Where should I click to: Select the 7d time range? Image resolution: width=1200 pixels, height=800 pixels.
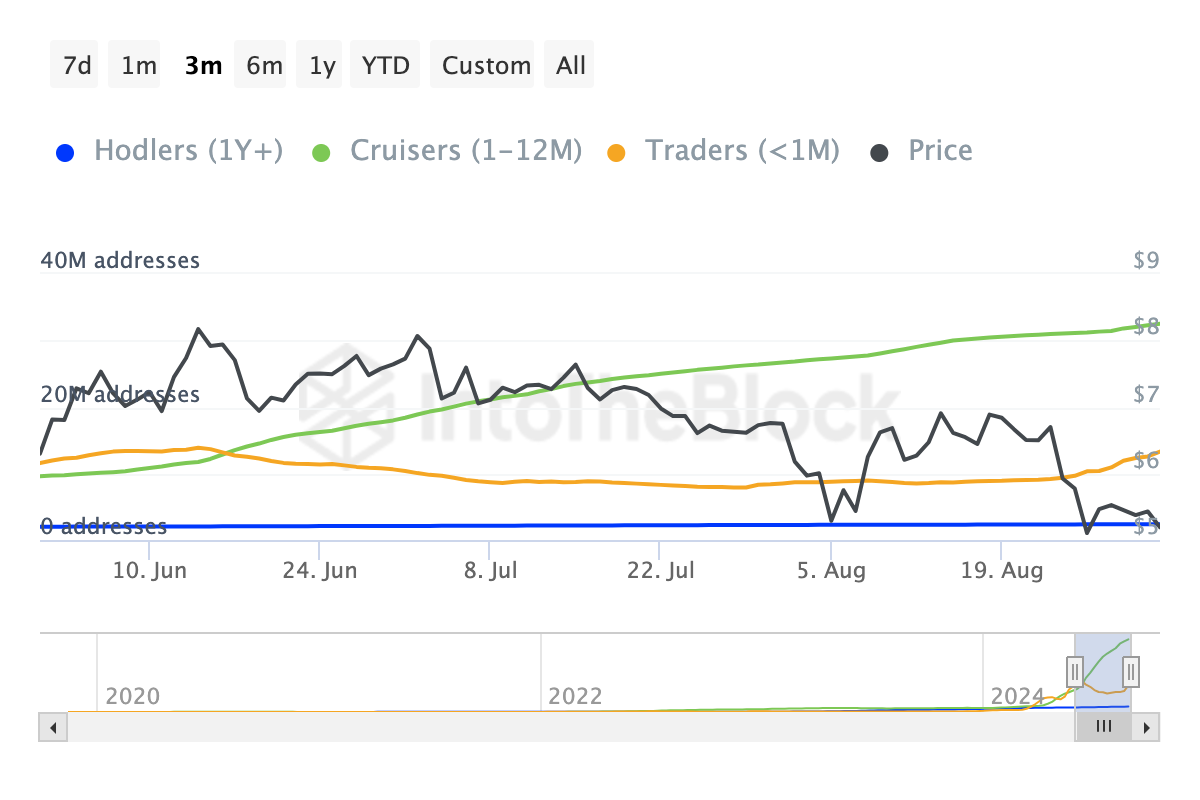pos(77,65)
